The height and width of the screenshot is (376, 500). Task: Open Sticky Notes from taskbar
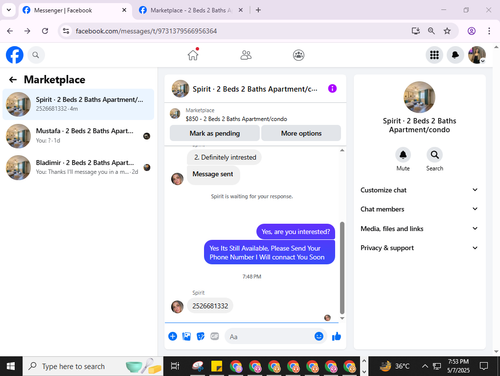pyautogui.click(x=217, y=366)
